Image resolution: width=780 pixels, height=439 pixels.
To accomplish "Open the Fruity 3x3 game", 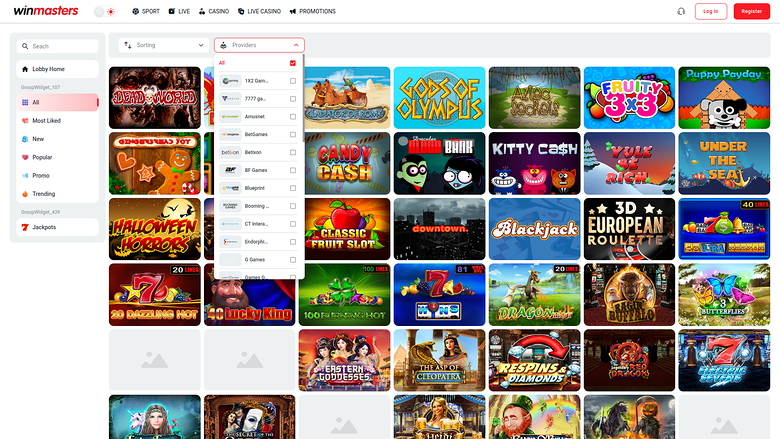I will [x=629, y=98].
